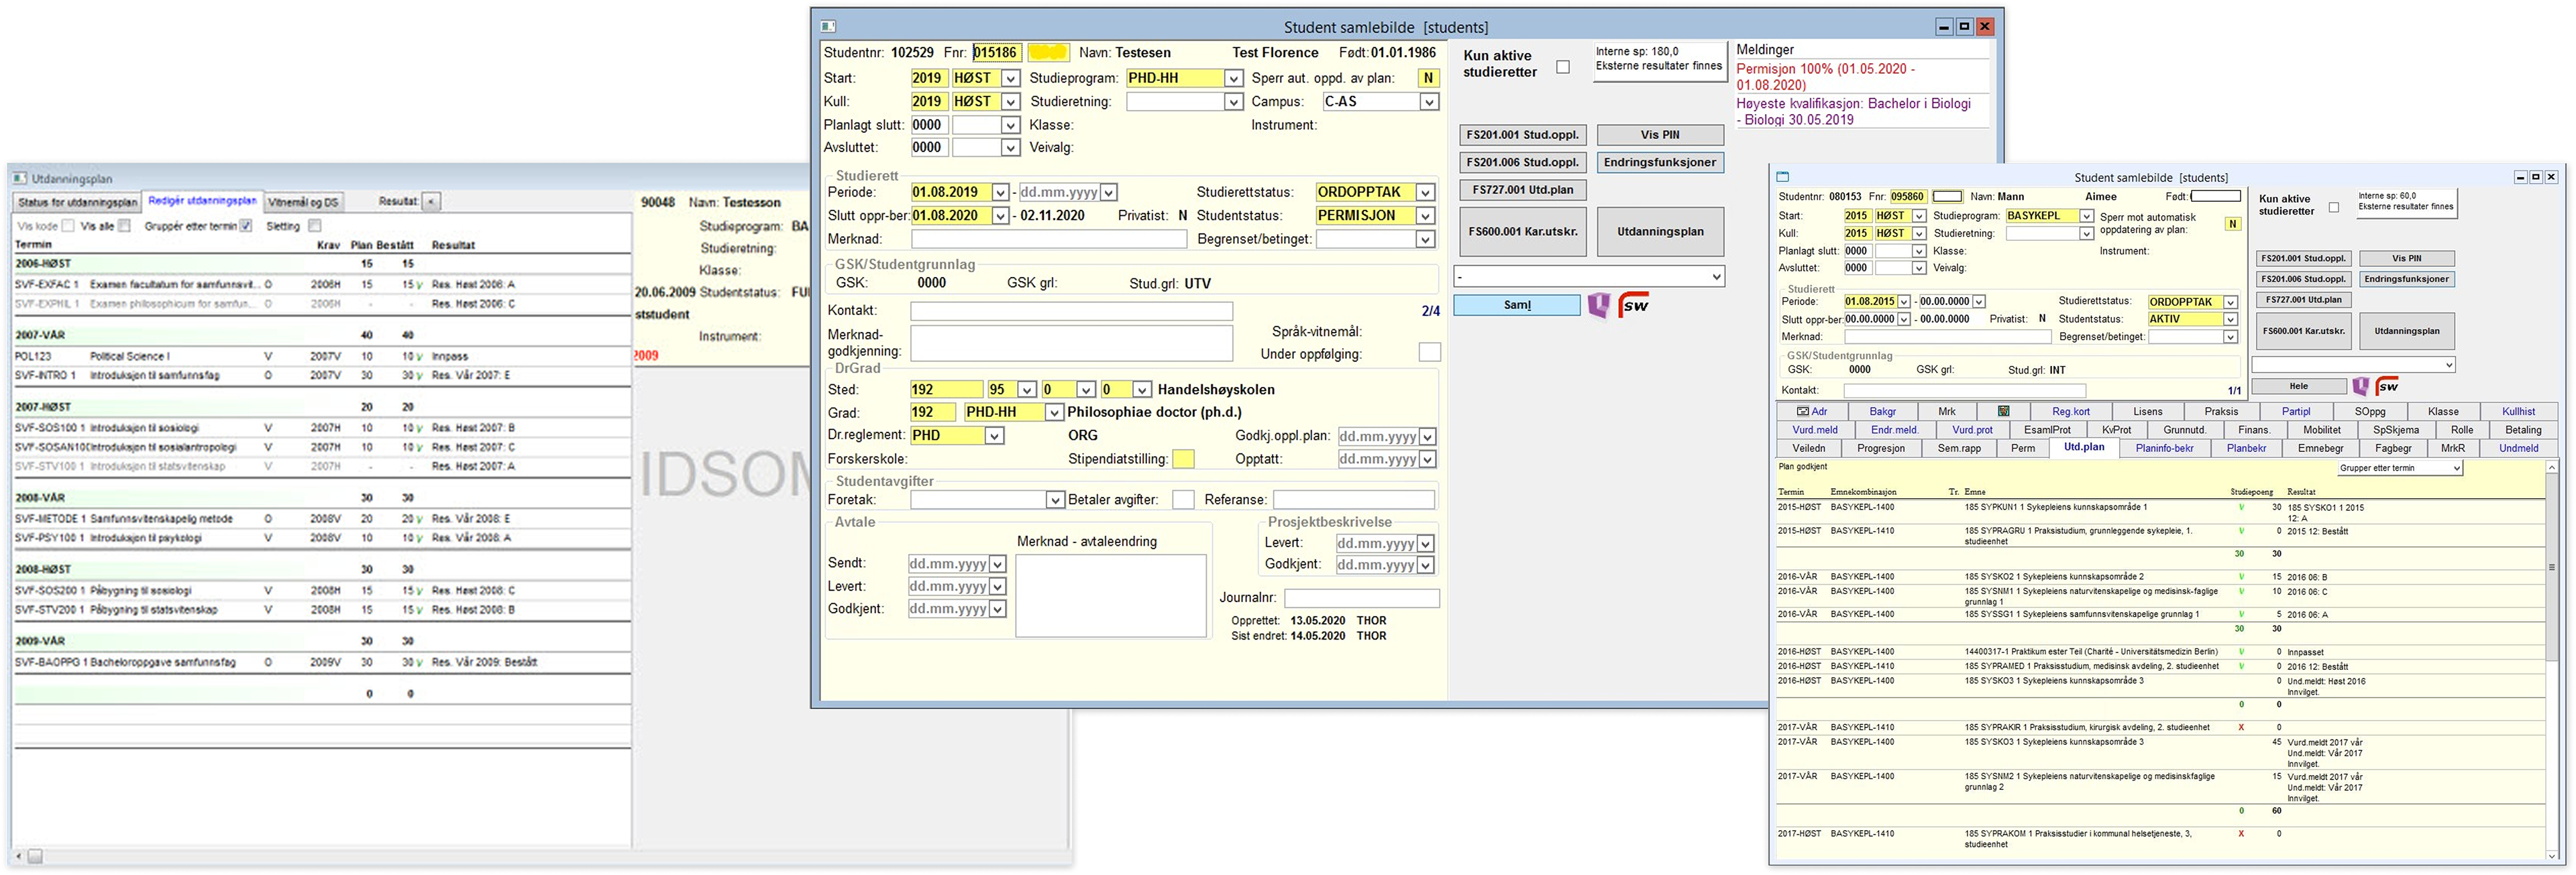Click purple shield logo next to Hele button
Viewport: 2576px width, 875px height.
2360,386
